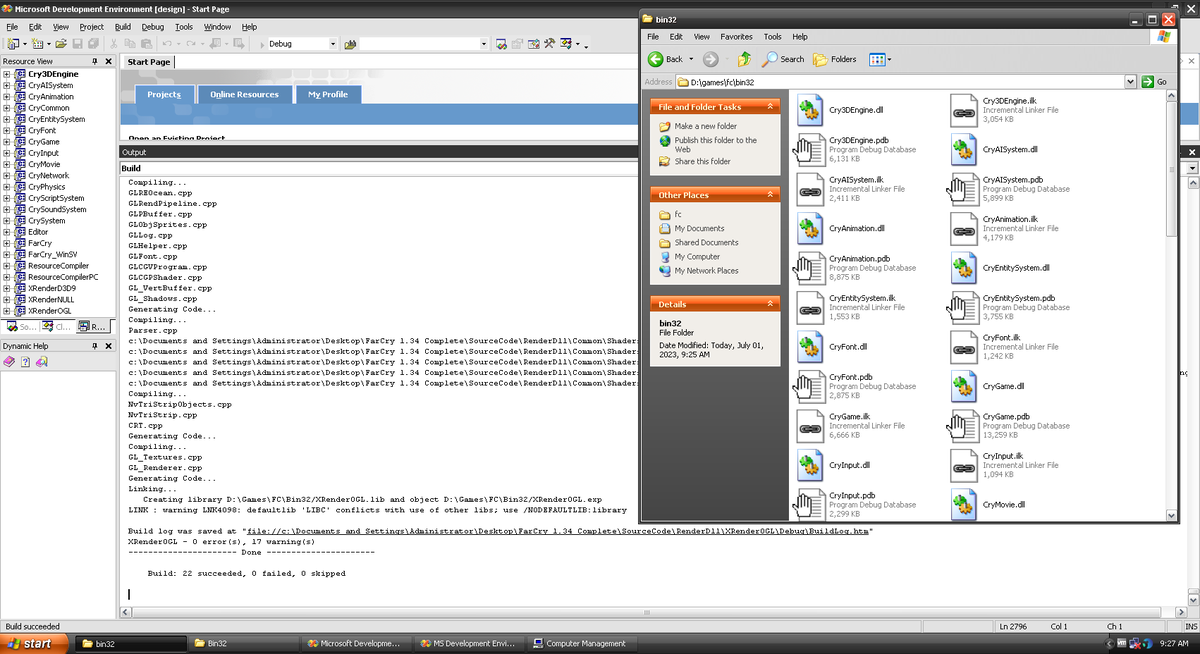The width and height of the screenshot is (1200, 654).
Task: Click Open File toolbar icon
Action: tap(62, 44)
